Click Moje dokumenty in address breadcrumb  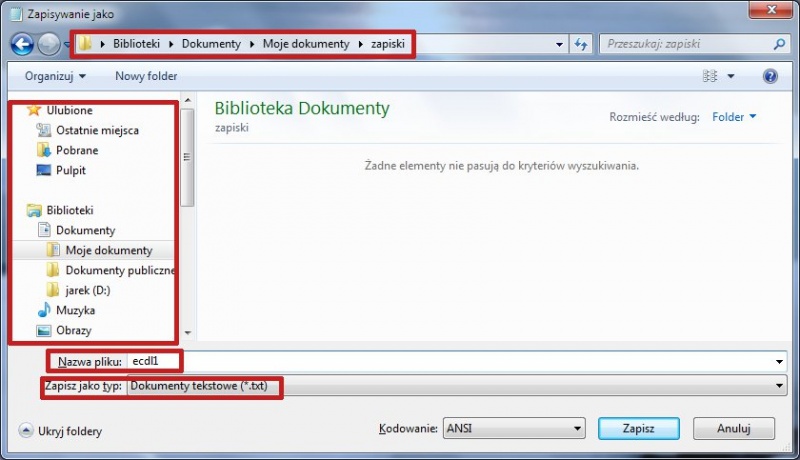pos(306,45)
